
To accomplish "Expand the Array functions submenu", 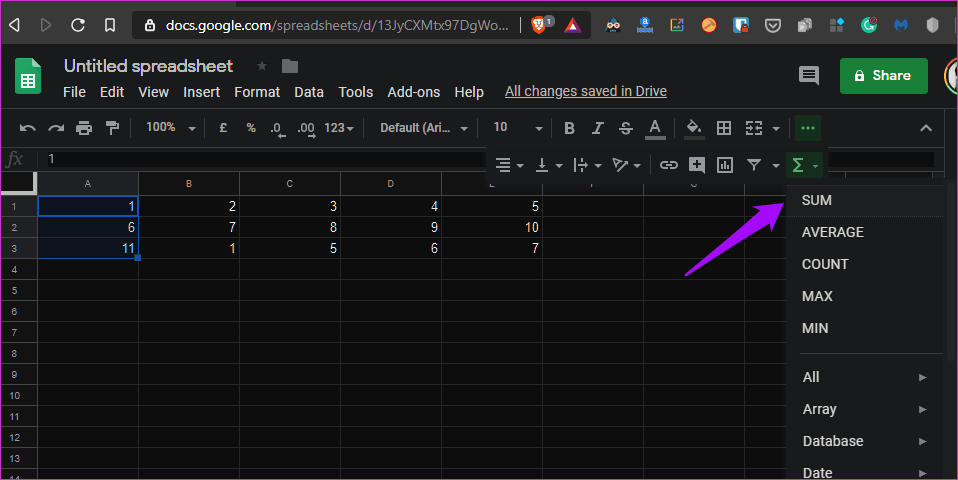I will pos(865,409).
